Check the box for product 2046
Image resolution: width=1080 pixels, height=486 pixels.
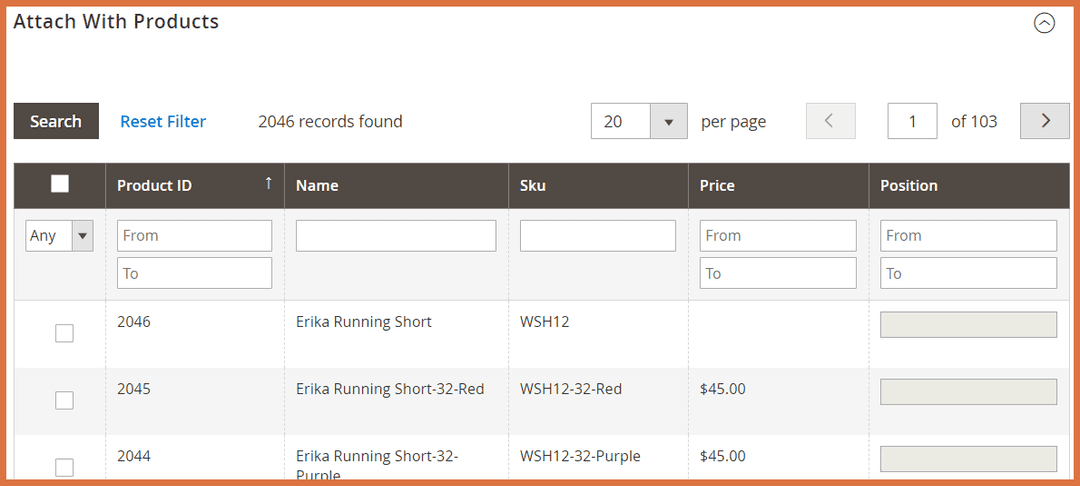pos(64,333)
